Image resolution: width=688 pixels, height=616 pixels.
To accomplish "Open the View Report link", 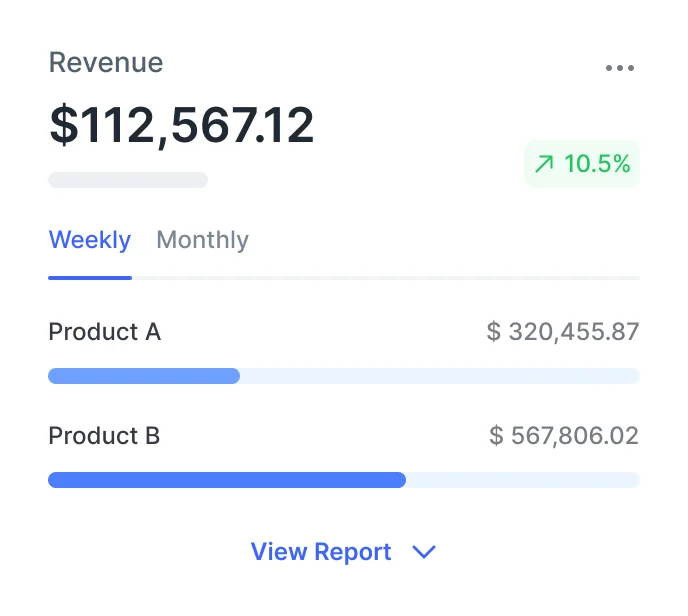I will [321, 552].
